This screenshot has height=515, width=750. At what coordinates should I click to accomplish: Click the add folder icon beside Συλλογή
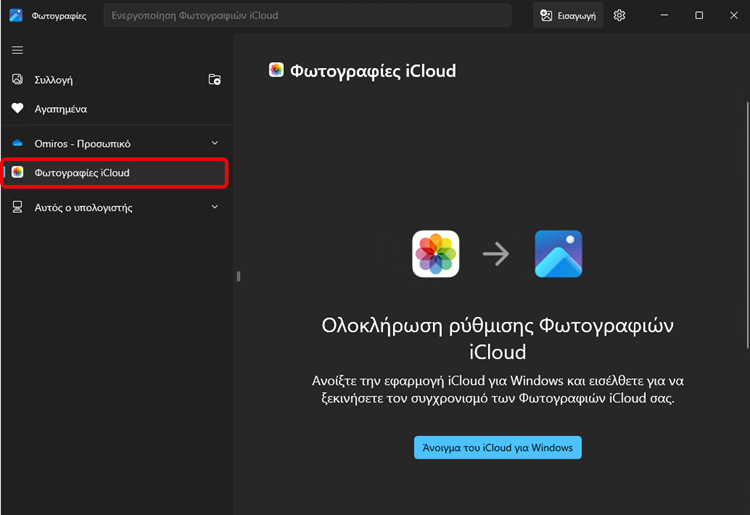click(x=215, y=79)
